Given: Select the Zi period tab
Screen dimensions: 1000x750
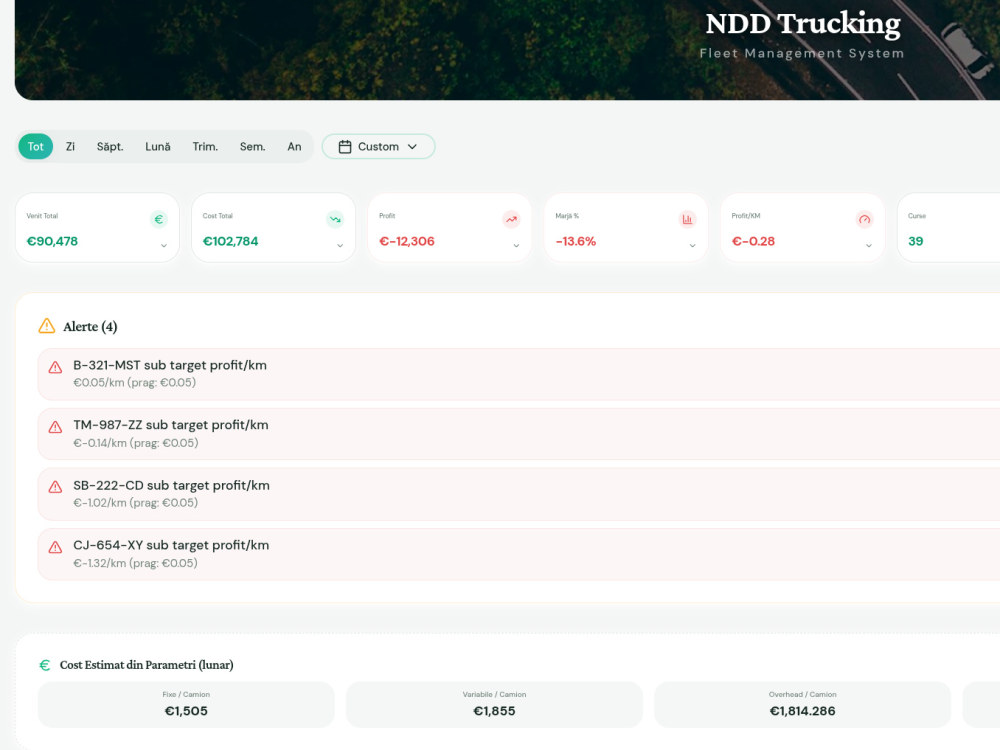Looking at the screenshot, I should pos(70,147).
